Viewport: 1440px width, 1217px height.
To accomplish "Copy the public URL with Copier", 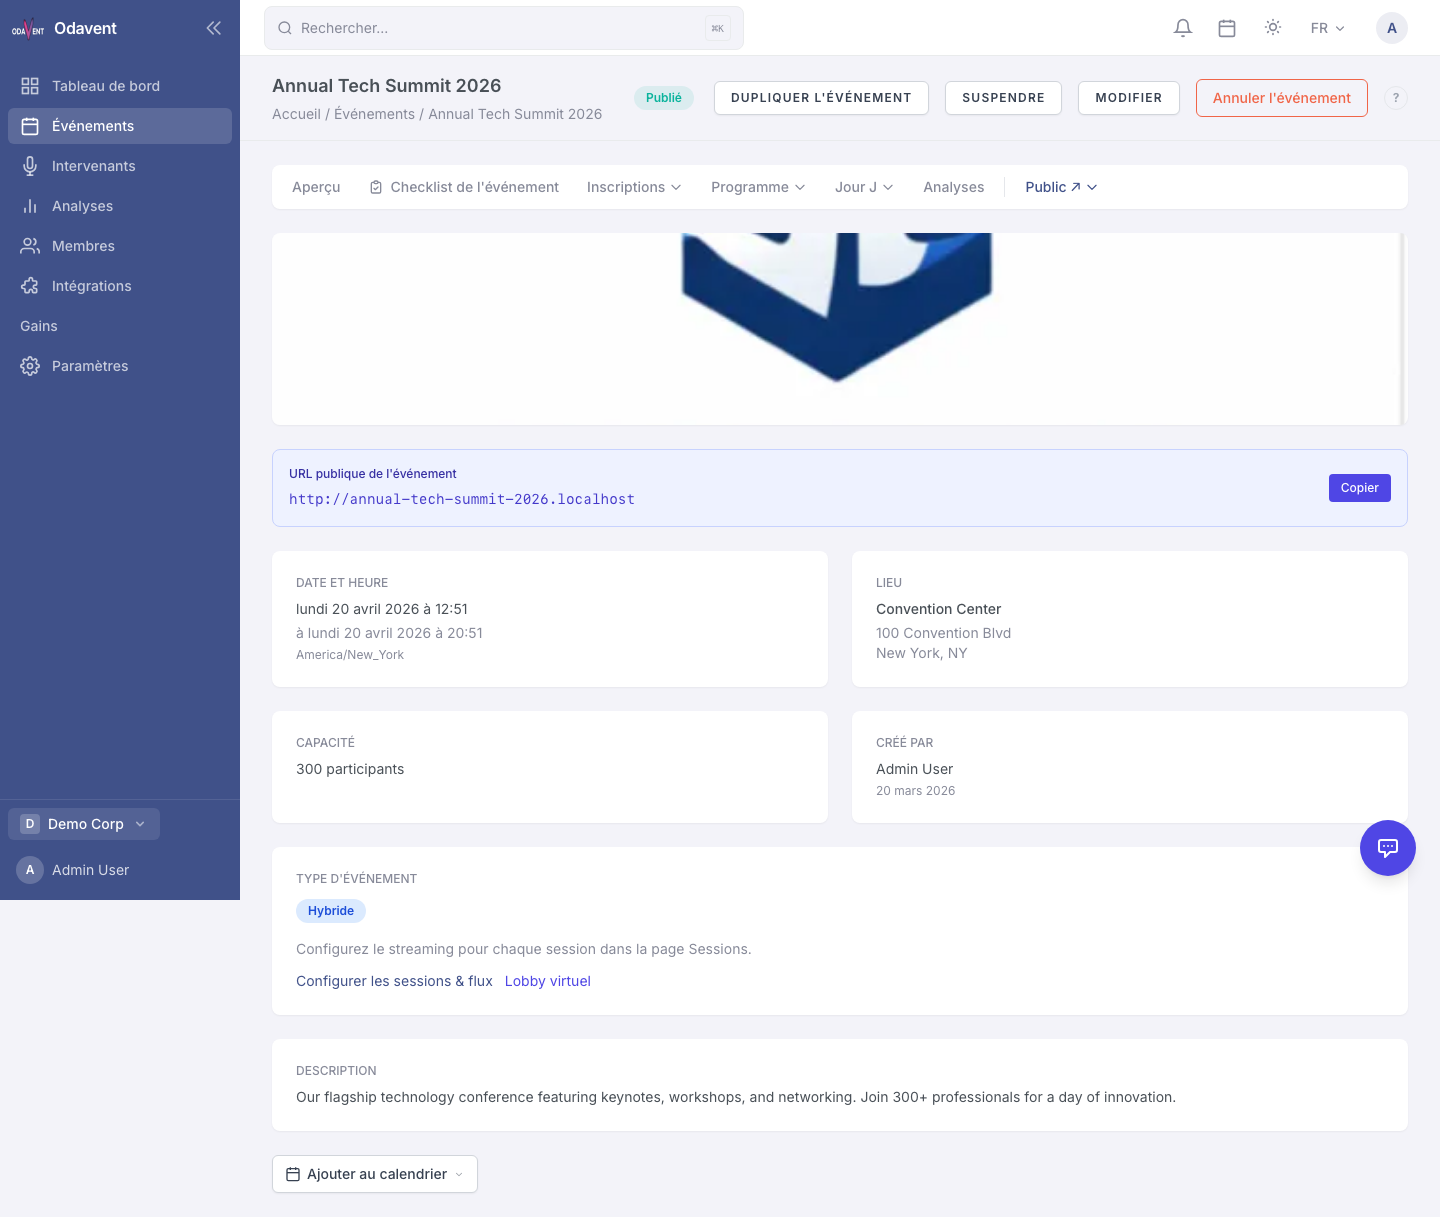I will [x=1360, y=488].
